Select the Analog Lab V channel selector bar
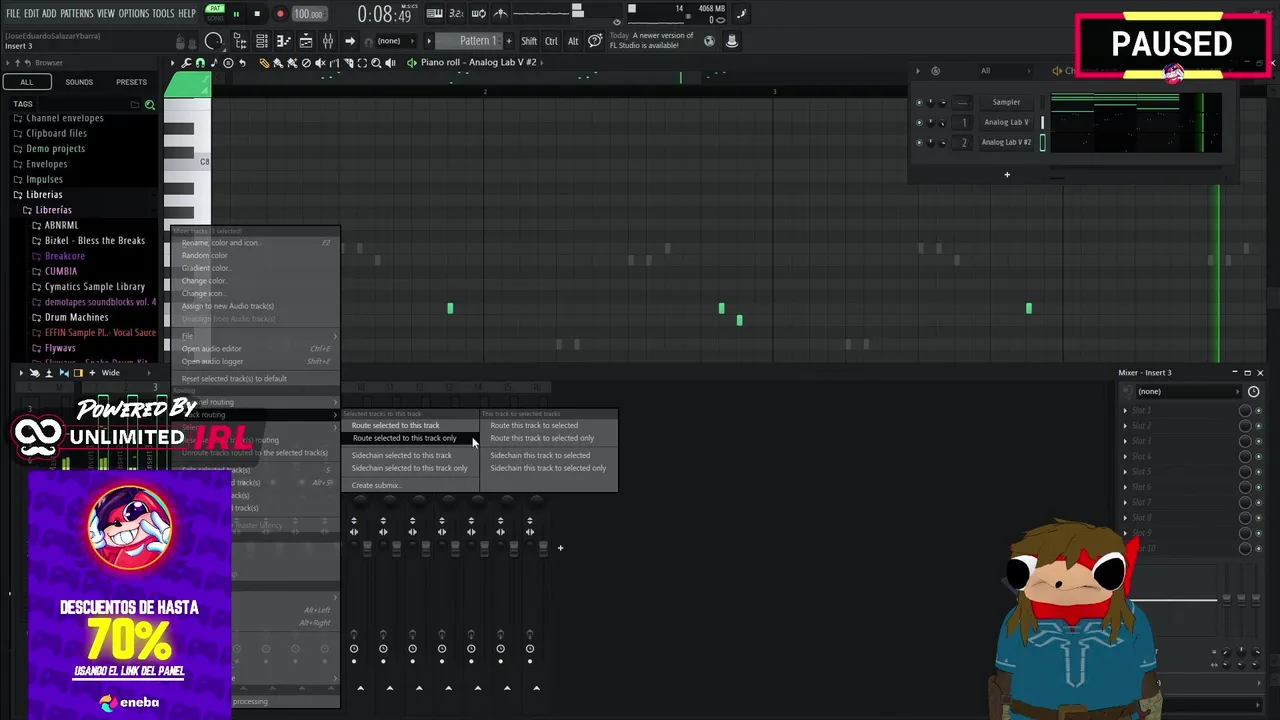Screen dimensions: 1280x720 (1042, 122)
